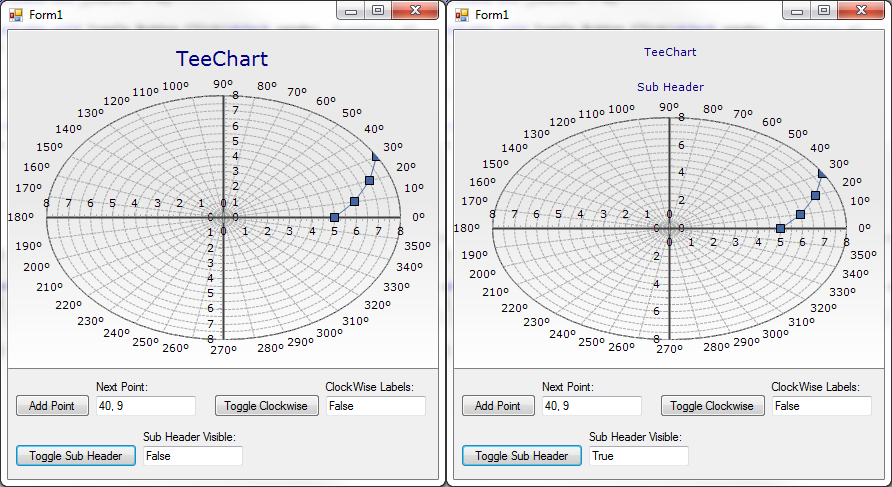Viewport: 892px width, 487px height.
Task: Focus Next Point field in left window
Action: tap(146, 406)
